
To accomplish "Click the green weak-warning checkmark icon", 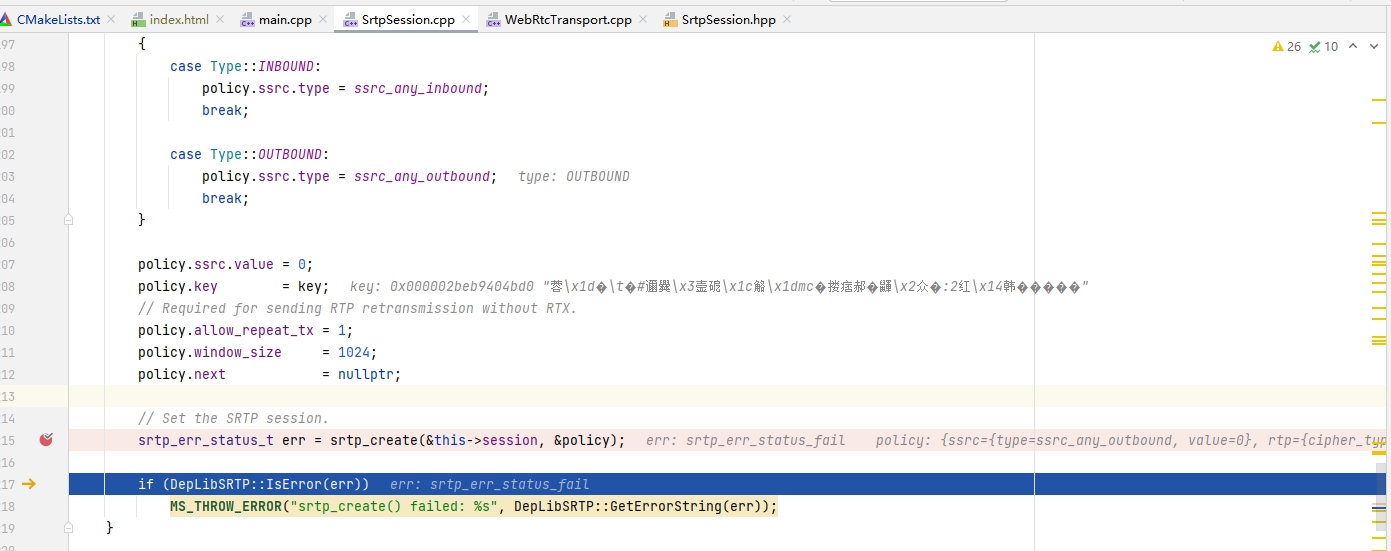I will (x=1314, y=46).
